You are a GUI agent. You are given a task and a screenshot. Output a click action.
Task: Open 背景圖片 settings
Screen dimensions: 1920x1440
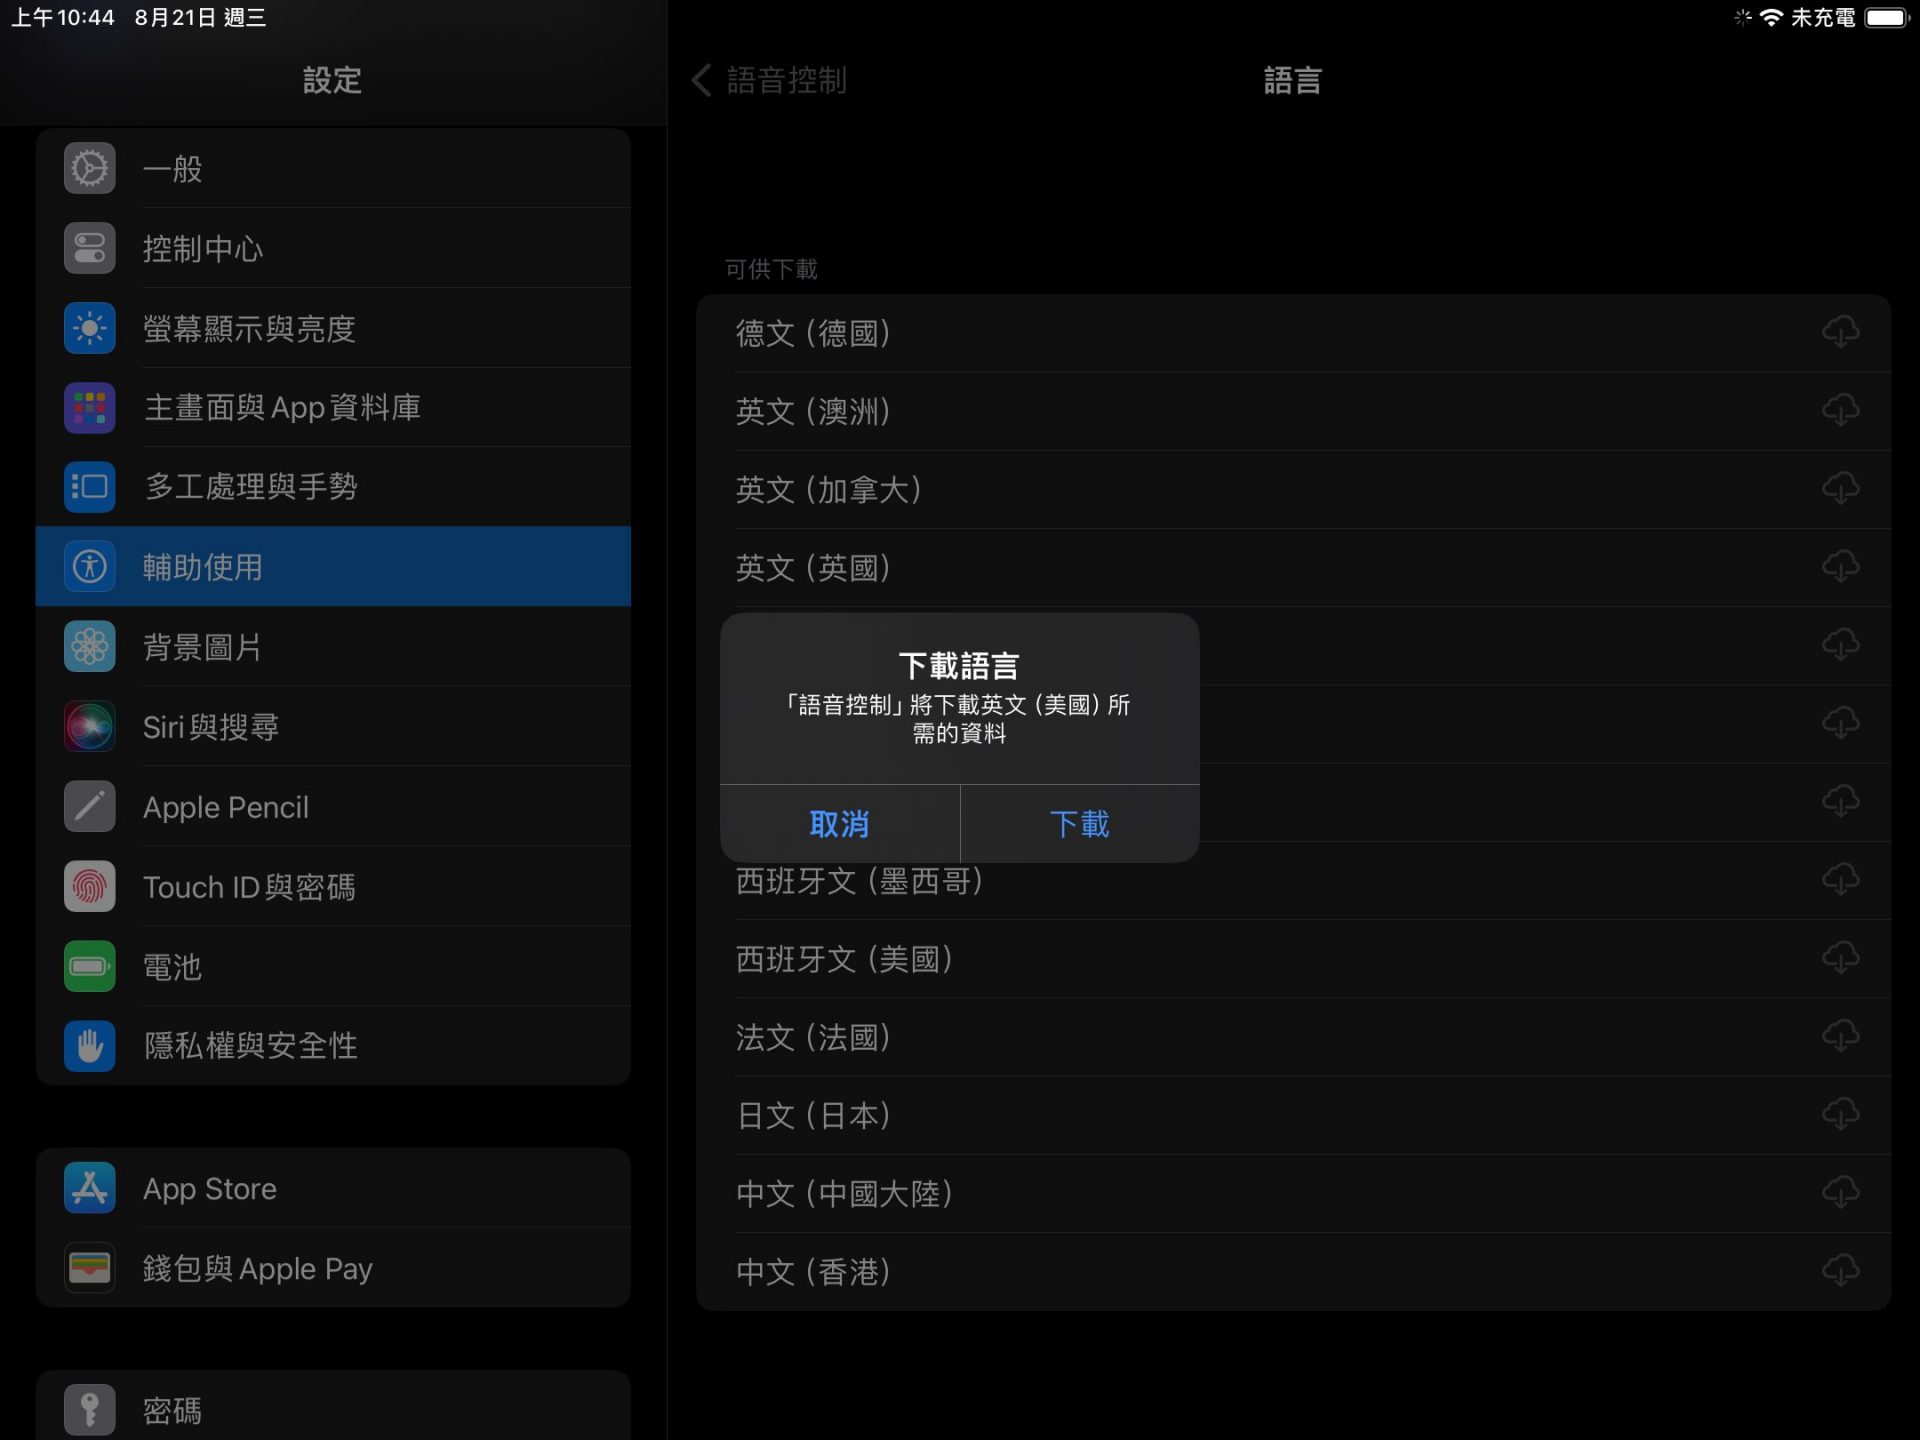click(332, 647)
